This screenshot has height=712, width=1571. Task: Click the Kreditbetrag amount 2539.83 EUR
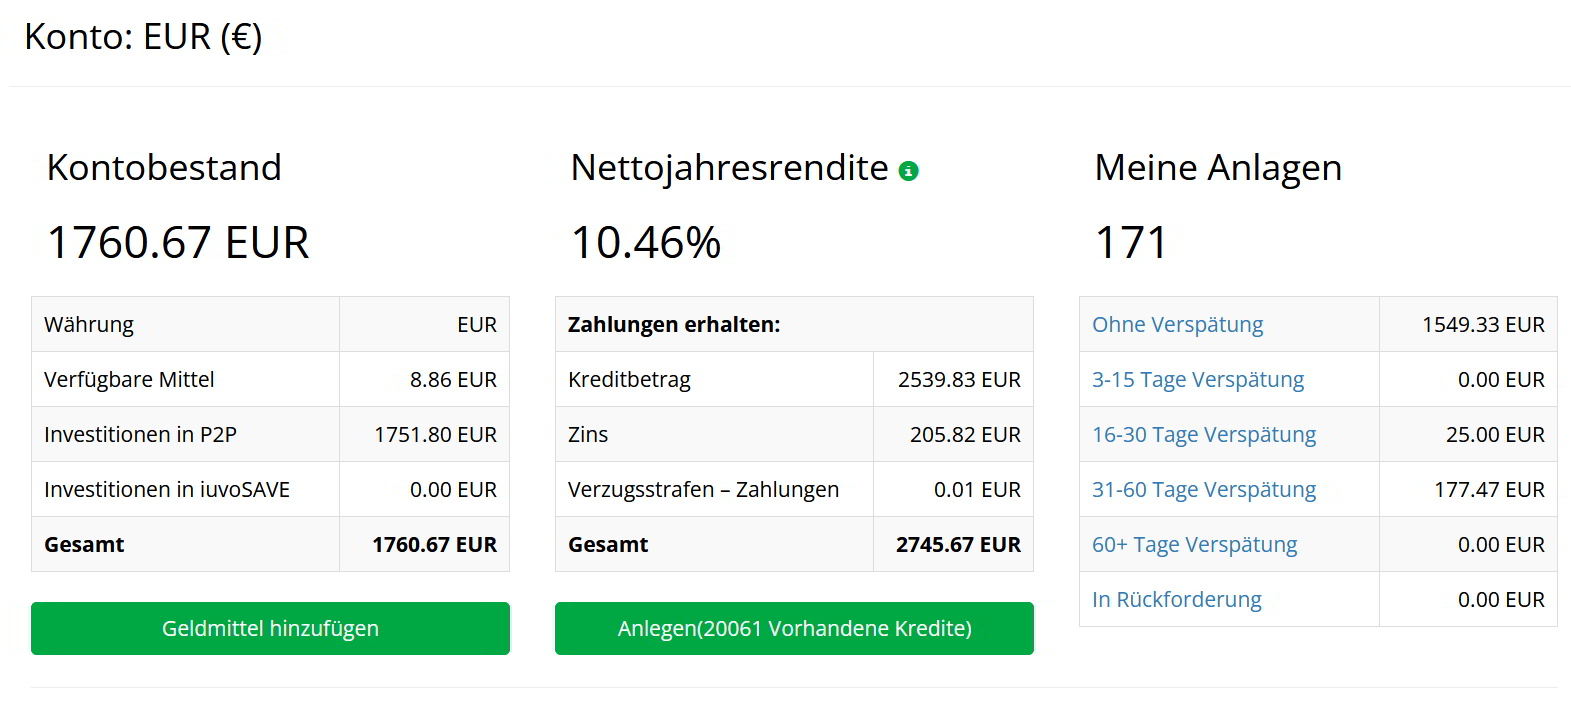[959, 379]
